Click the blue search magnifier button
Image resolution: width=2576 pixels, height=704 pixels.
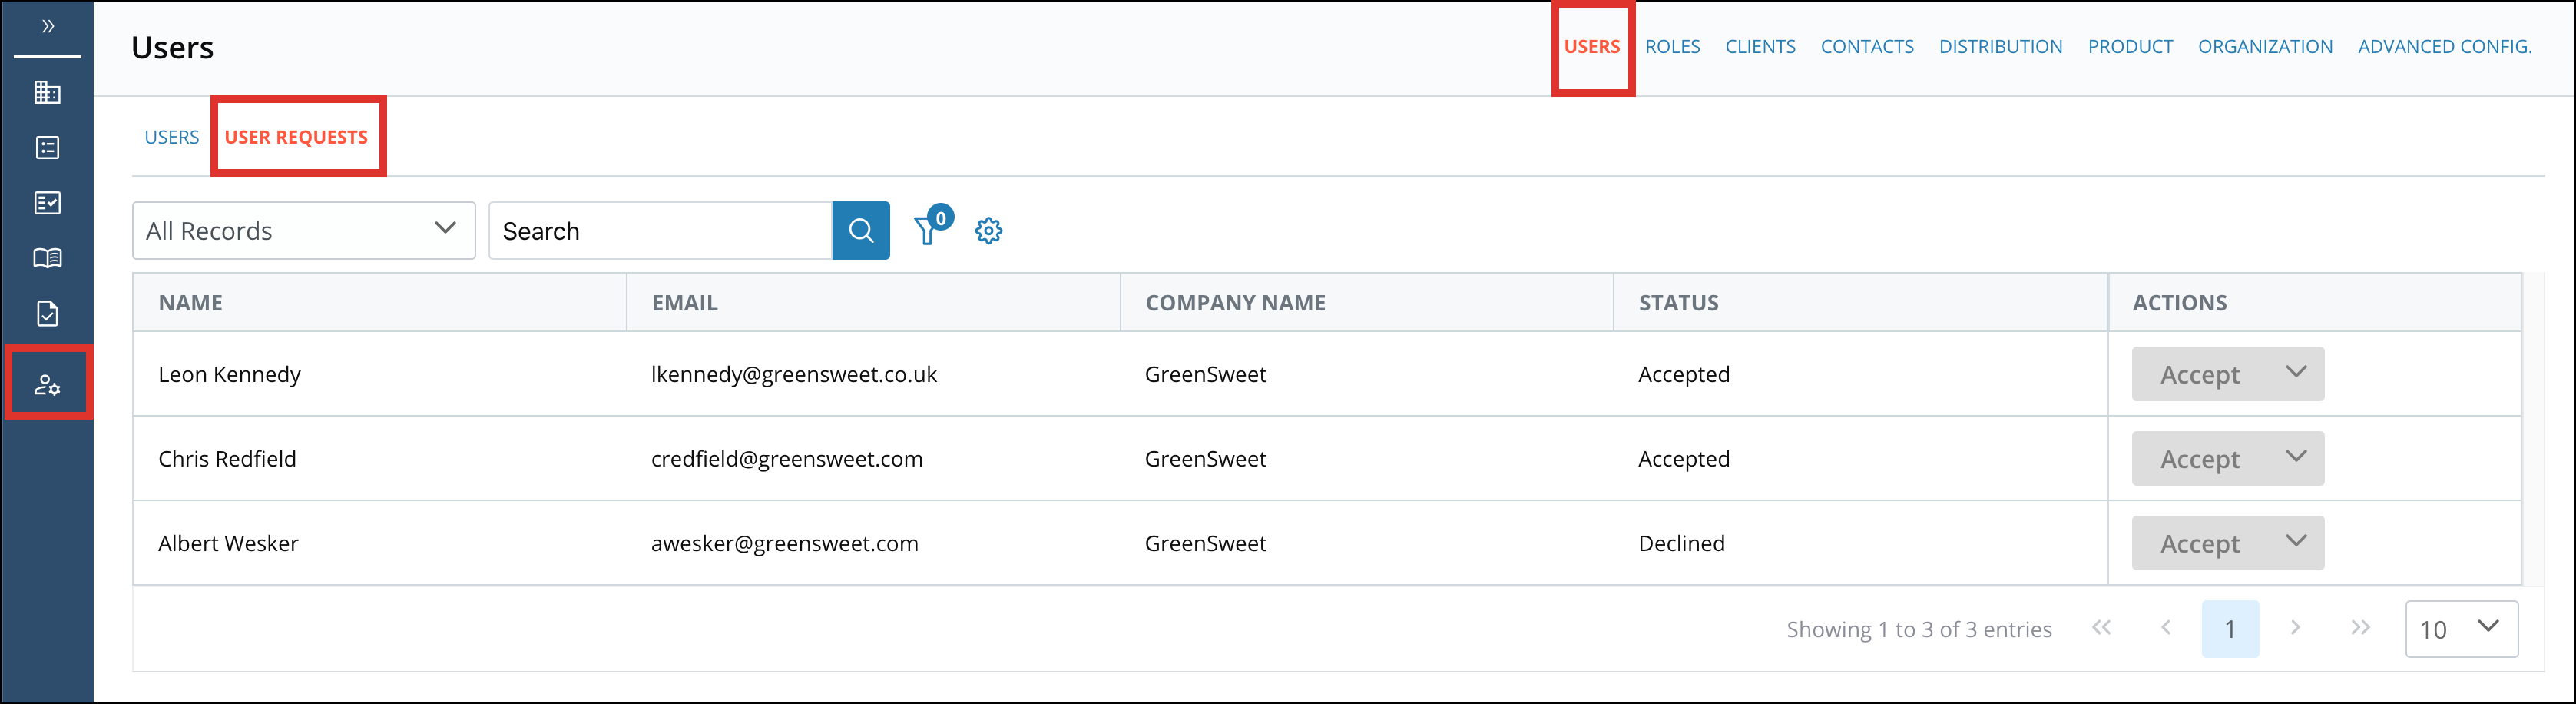[860, 230]
